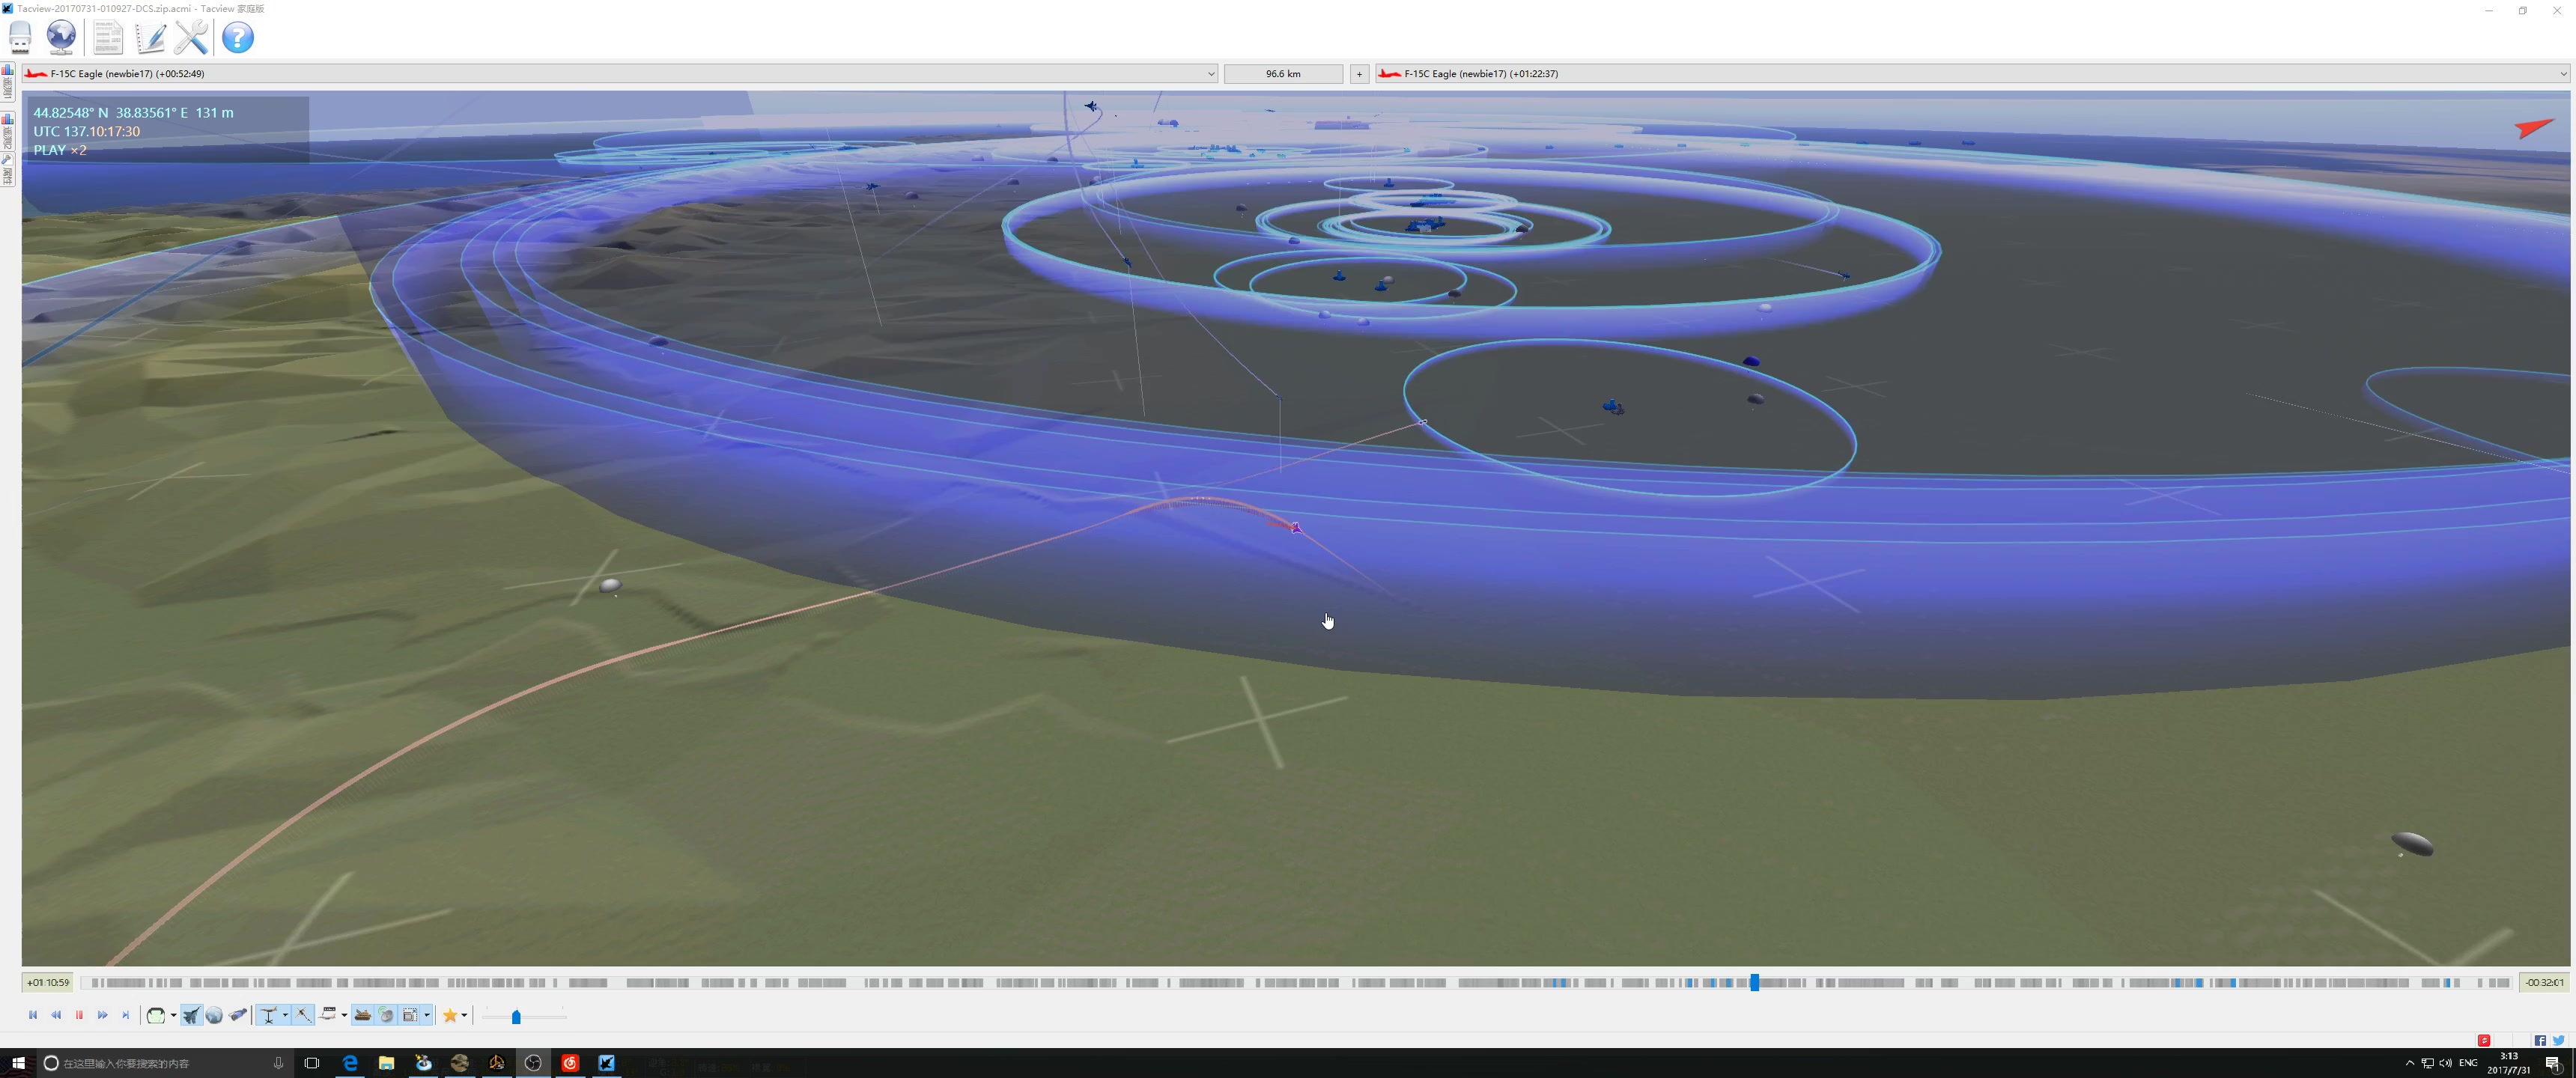
Task: Open the selection frame dropdown arrow
Action: point(427,1016)
